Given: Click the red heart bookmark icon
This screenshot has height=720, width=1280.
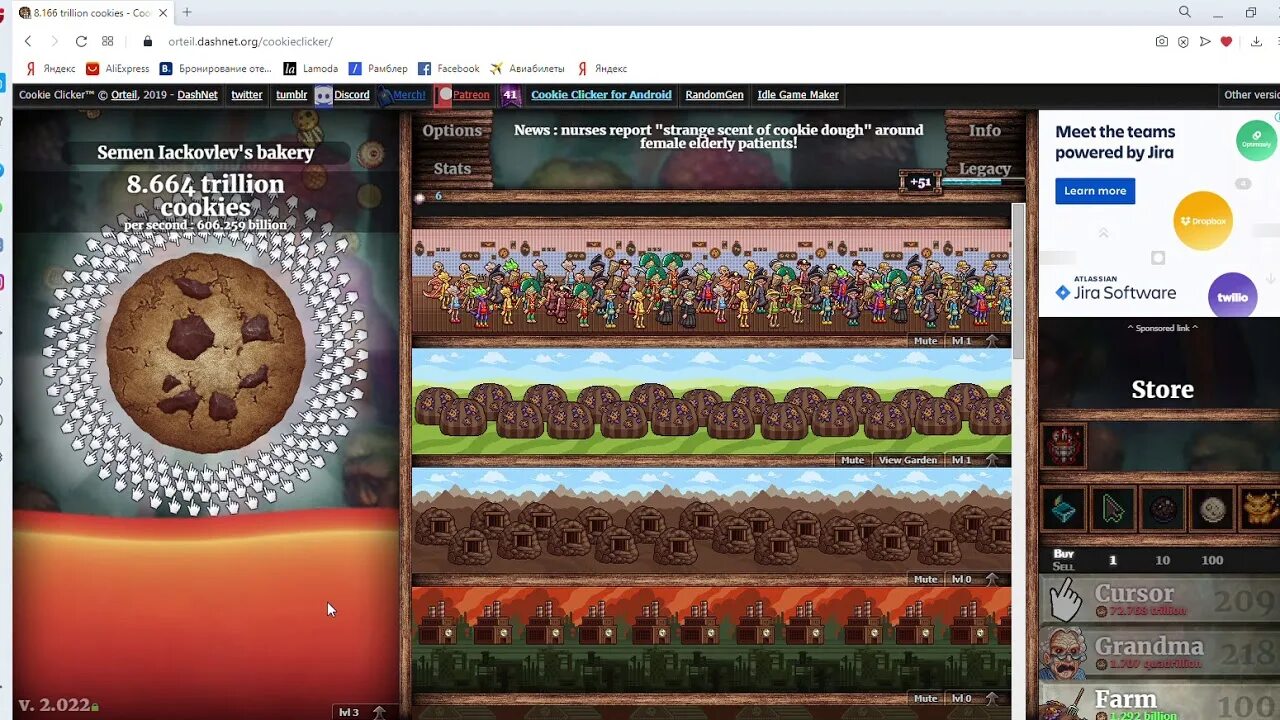Looking at the screenshot, I should [x=1226, y=42].
